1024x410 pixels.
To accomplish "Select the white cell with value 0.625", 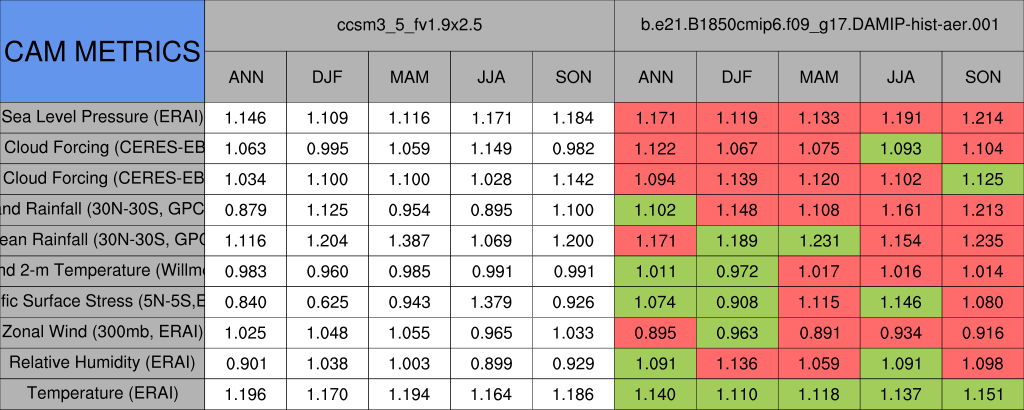I will (327, 301).
